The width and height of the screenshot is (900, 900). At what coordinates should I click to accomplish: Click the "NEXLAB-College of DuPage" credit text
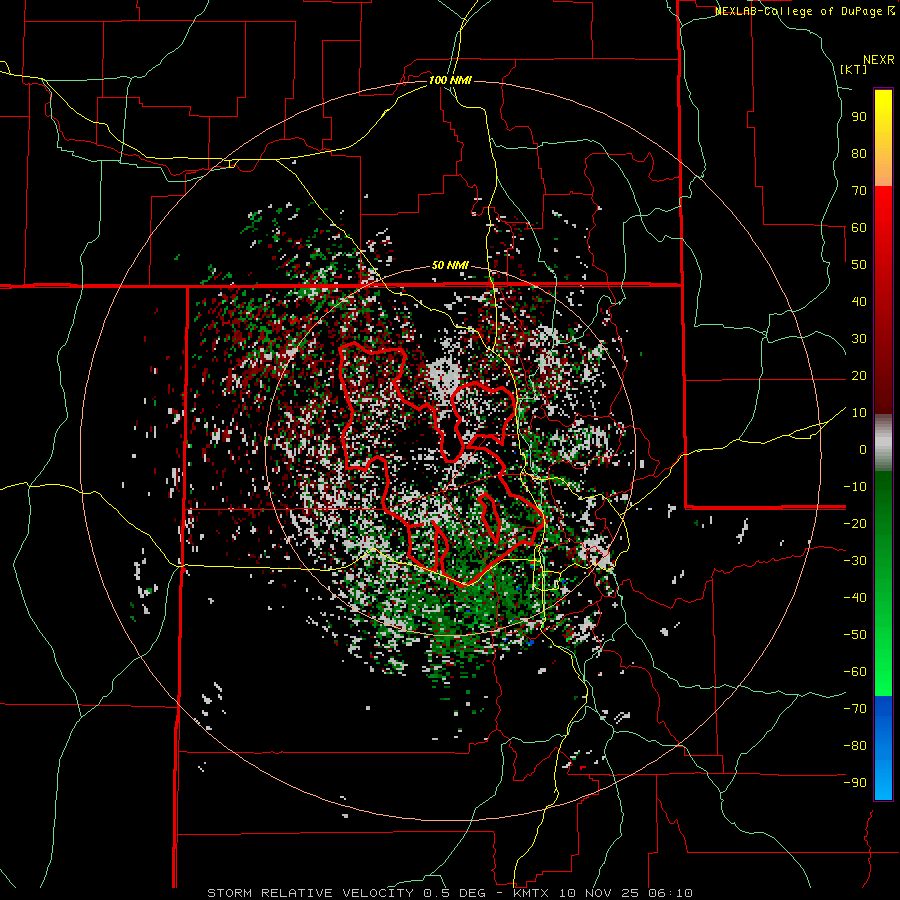[x=798, y=11]
